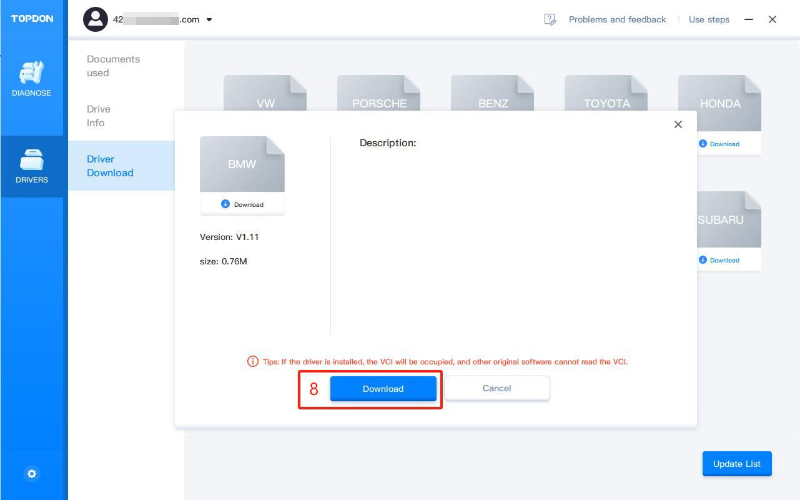This screenshot has width=800, height=500.
Task: Expand the account email dropdown arrow
Action: pos(209,20)
